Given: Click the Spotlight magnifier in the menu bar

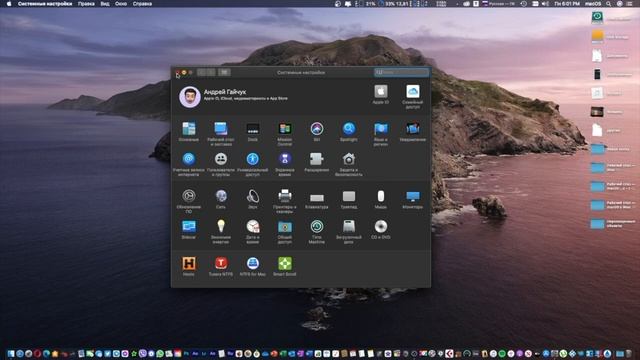Looking at the screenshot, I should coord(609,4).
